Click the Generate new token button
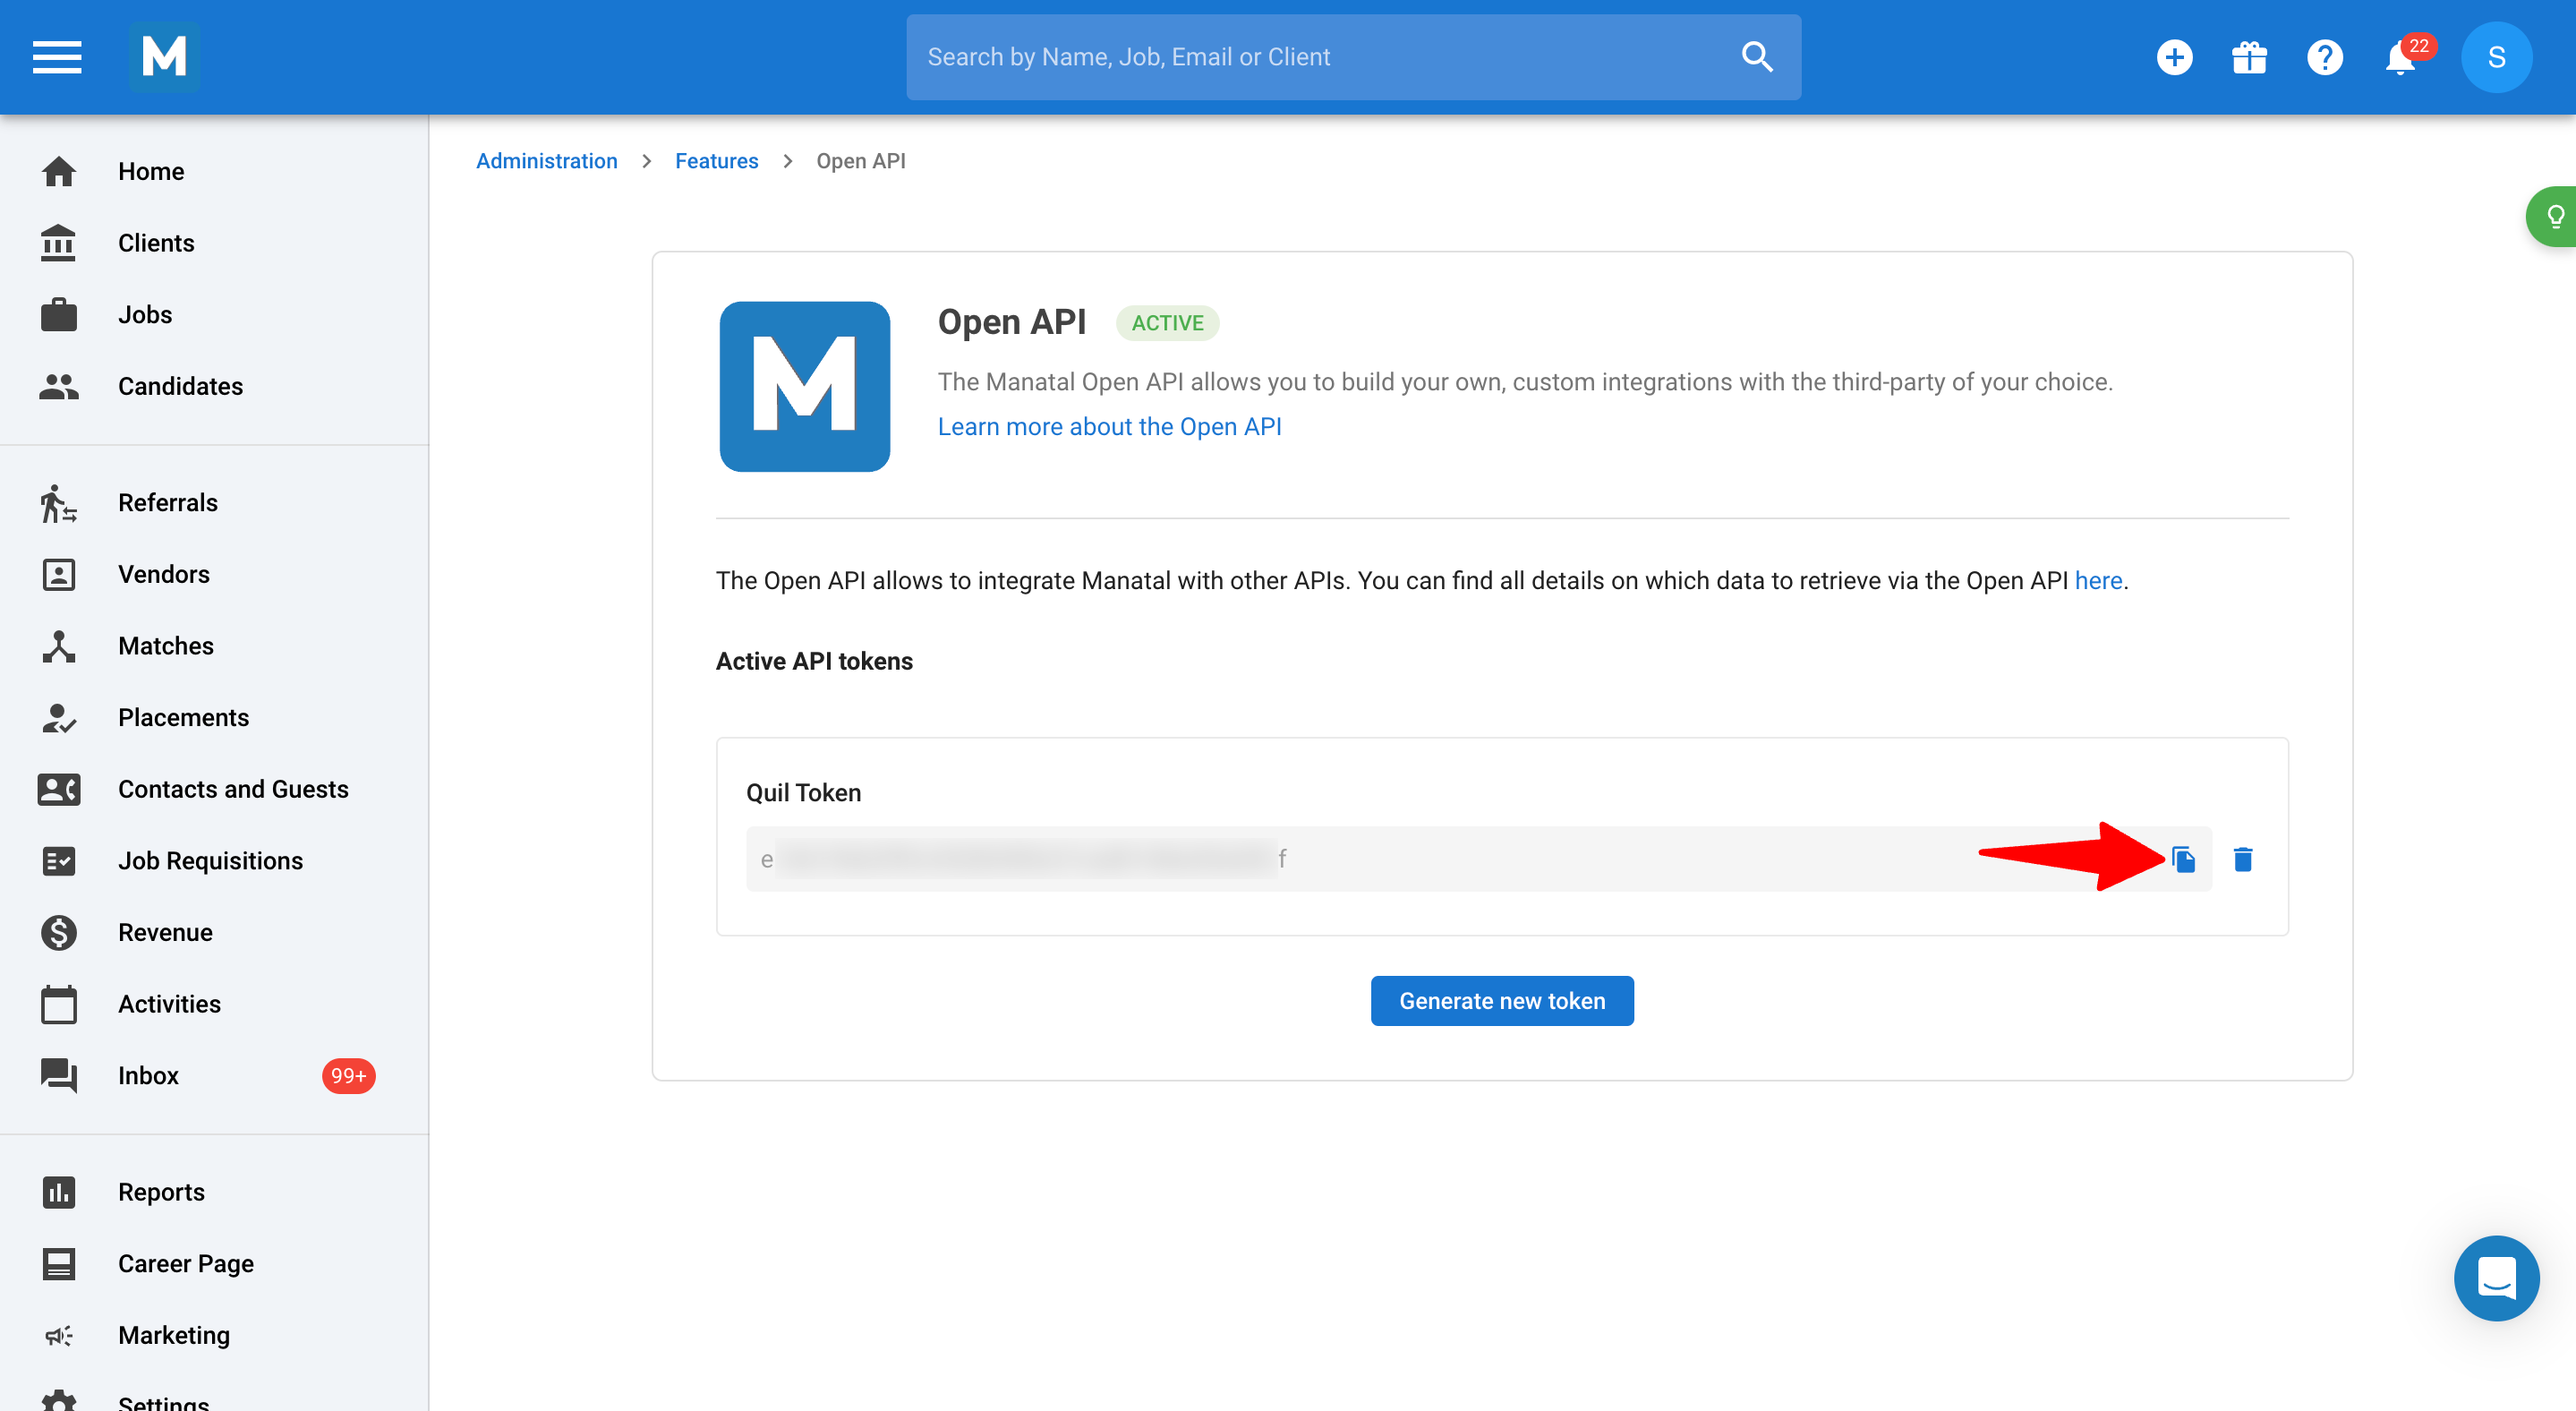 click(1502, 1001)
